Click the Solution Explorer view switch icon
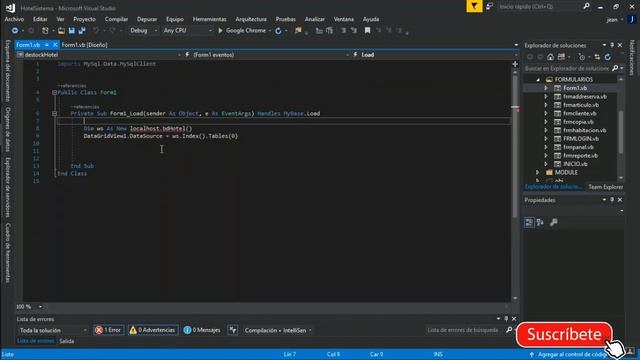The width and height of the screenshot is (640, 360). click(x=562, y=57)
